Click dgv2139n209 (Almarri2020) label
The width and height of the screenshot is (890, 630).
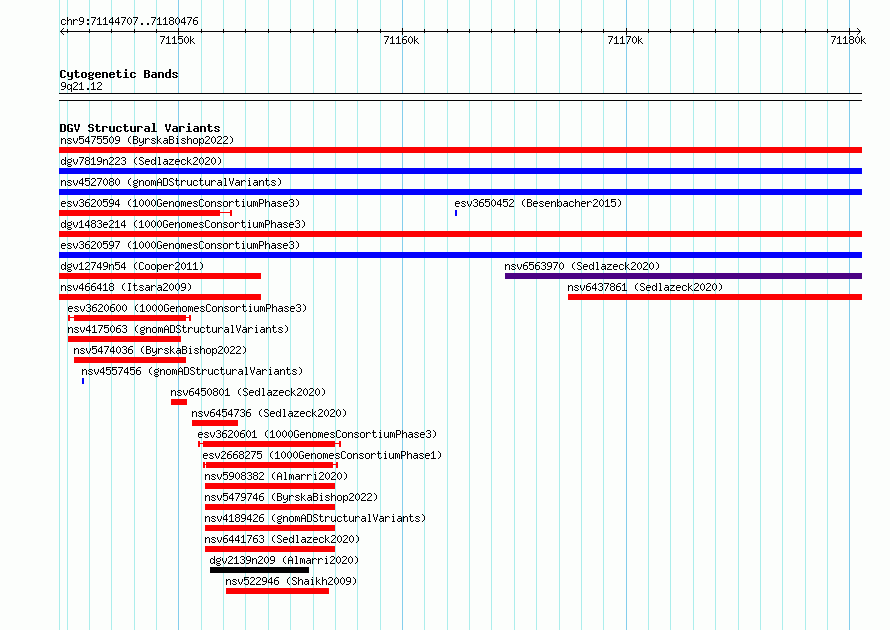click(284, 560)
